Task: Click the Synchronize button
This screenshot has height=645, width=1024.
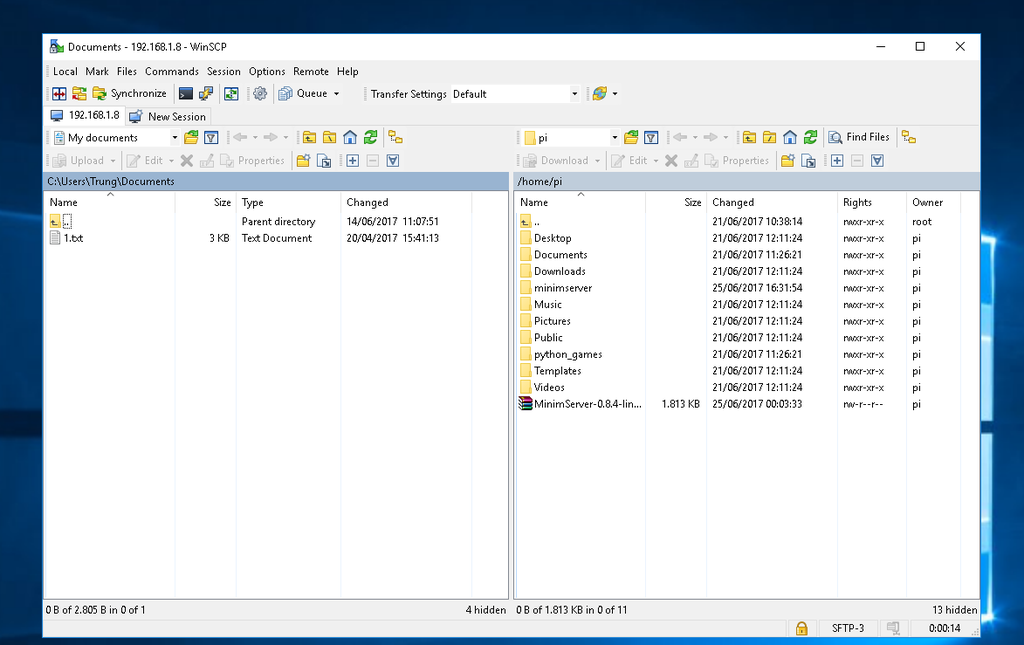Action: click(x=129, y=94)
